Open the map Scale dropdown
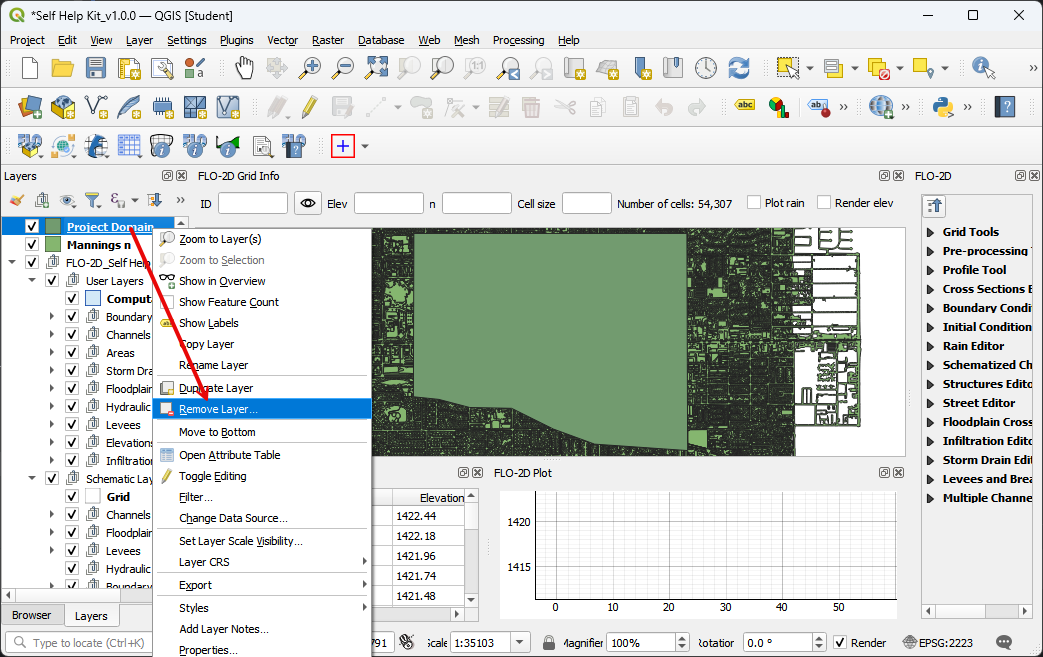Screen dimensions: 1043x657 pyautogui.click(x=520, y=642)
